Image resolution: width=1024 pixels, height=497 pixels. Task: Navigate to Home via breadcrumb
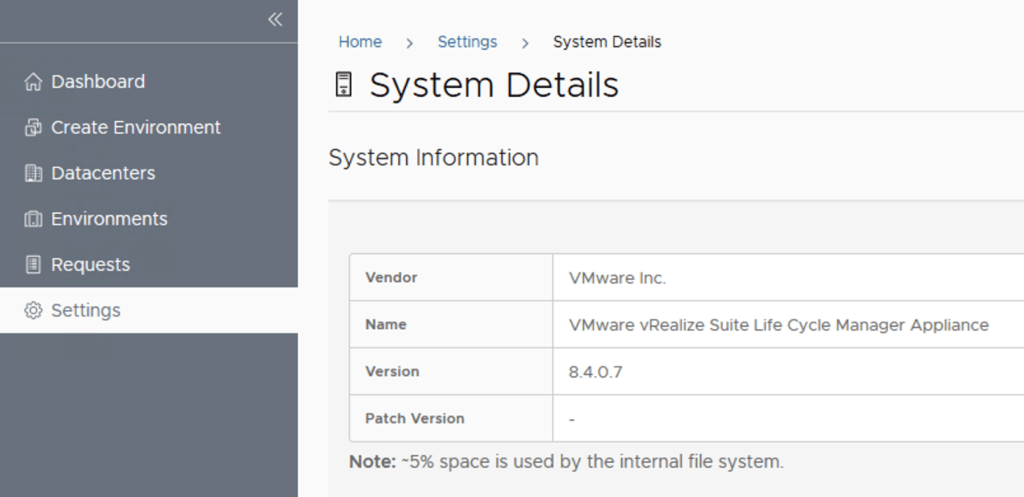pos(360,42)
